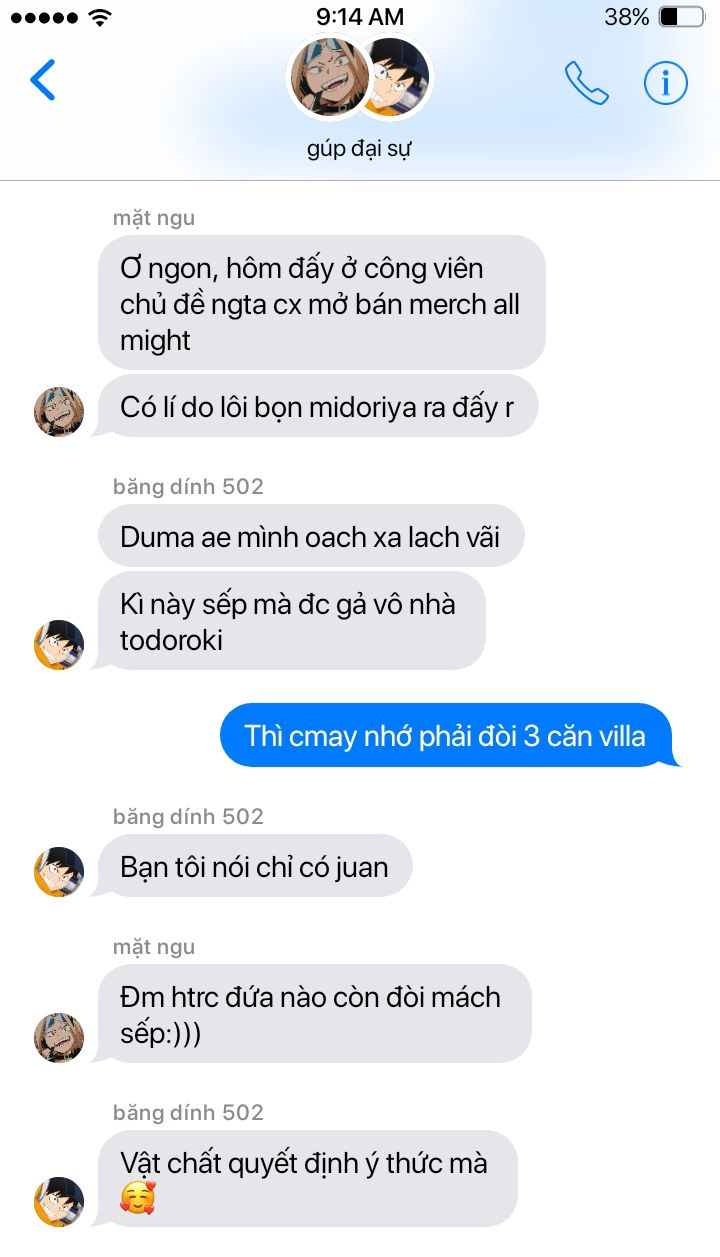Tap avatar beside 'Vật chất quyết định' message
This screenshot has height=1257, width=720.
click(x=59, y=1202)
